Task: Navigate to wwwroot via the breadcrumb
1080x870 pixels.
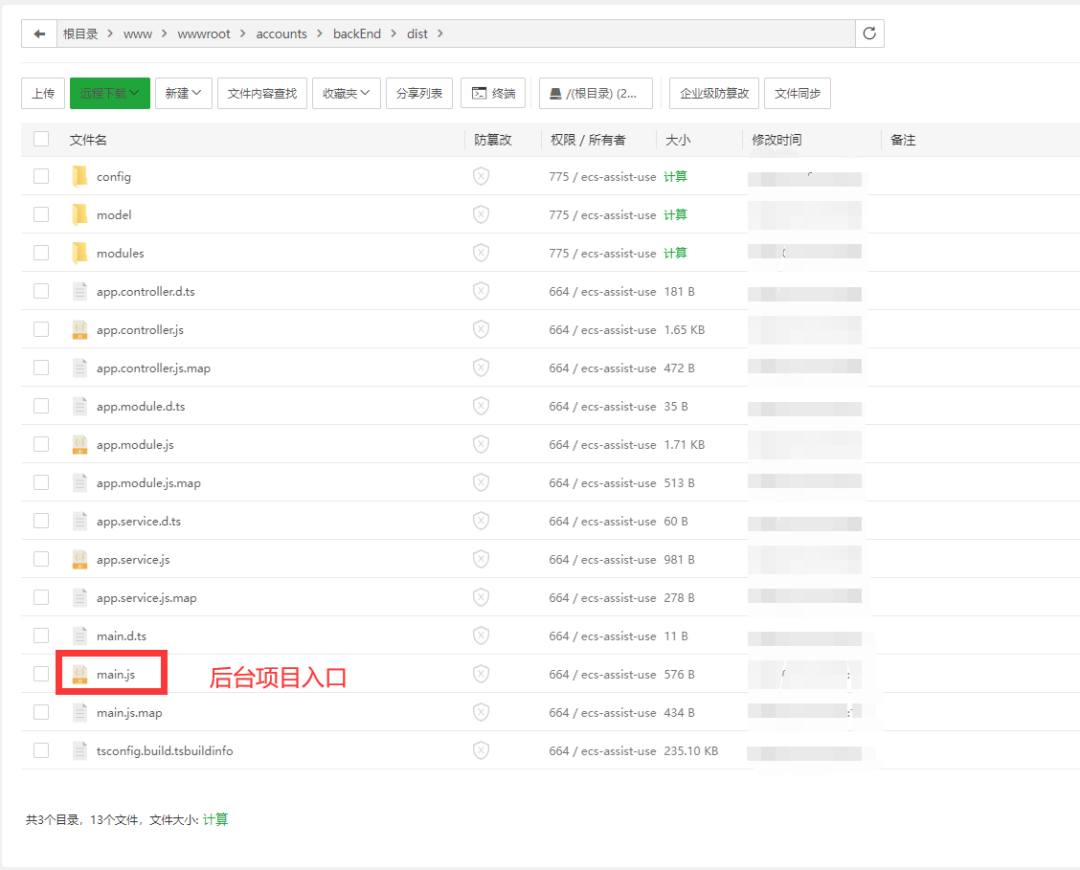Action: (204, 33)
